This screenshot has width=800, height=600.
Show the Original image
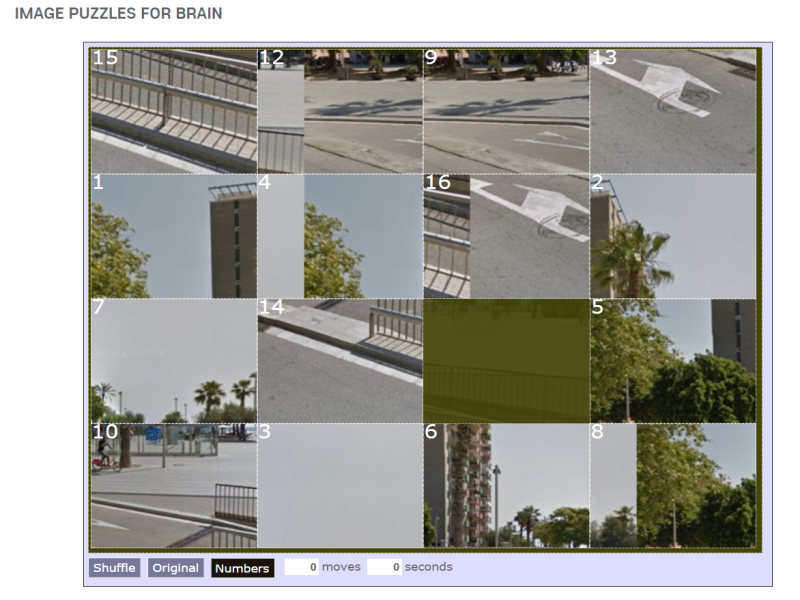click(176, 568)
